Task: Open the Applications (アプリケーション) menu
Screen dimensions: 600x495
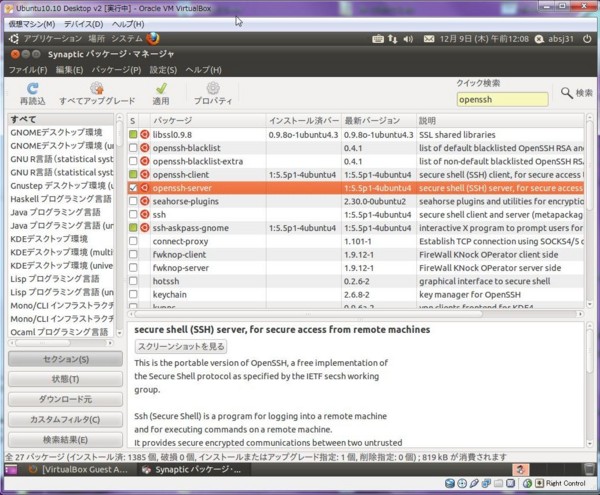Action: (53, 39)
